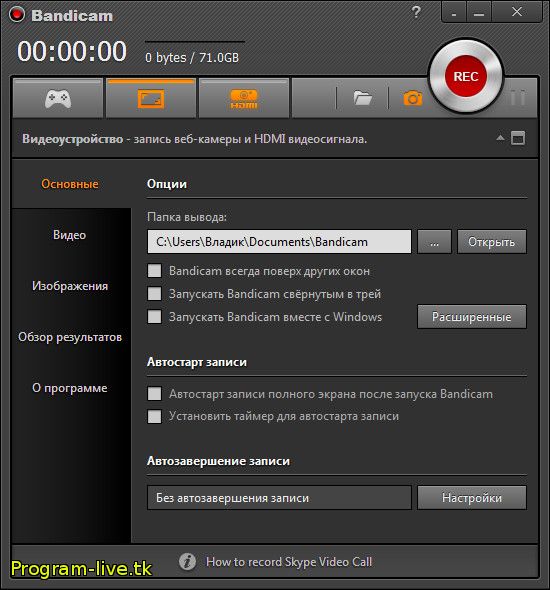Toggle the window view icon beside arrow

click(518, 138)
